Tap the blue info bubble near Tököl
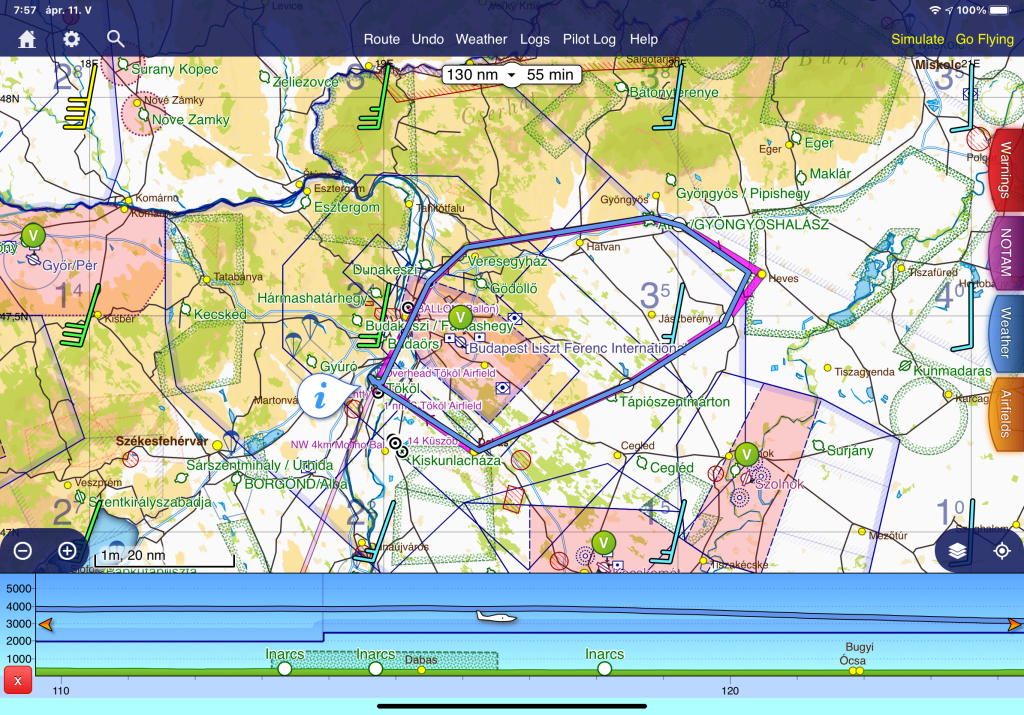Screen dimensions: 1024x715 coord(322,397)
